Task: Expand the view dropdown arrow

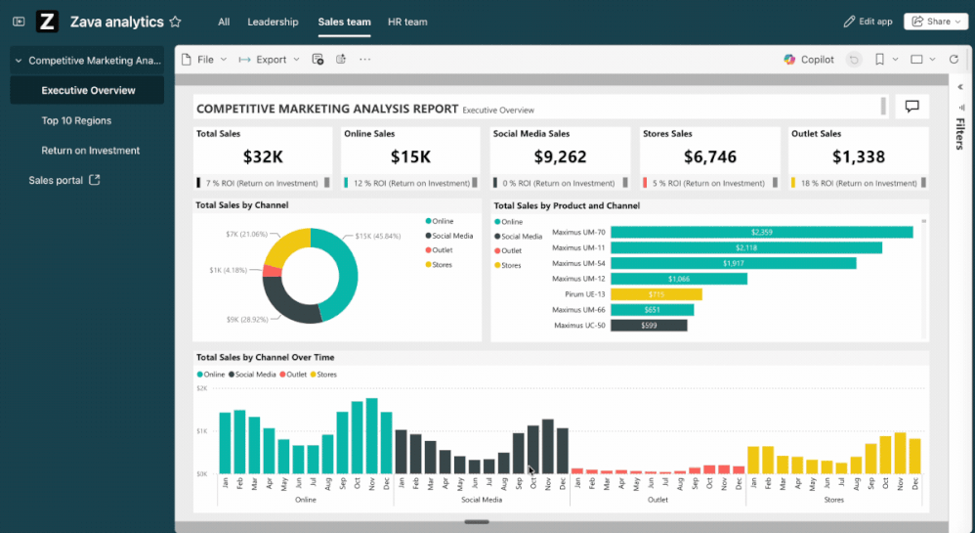Action: coord(933,60)
